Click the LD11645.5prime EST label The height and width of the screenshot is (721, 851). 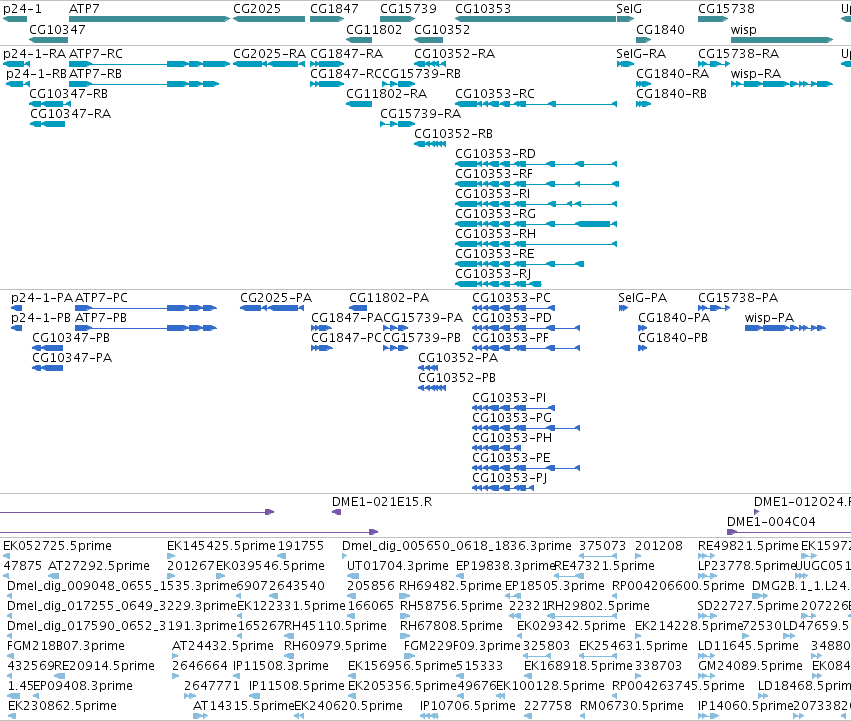748,646
